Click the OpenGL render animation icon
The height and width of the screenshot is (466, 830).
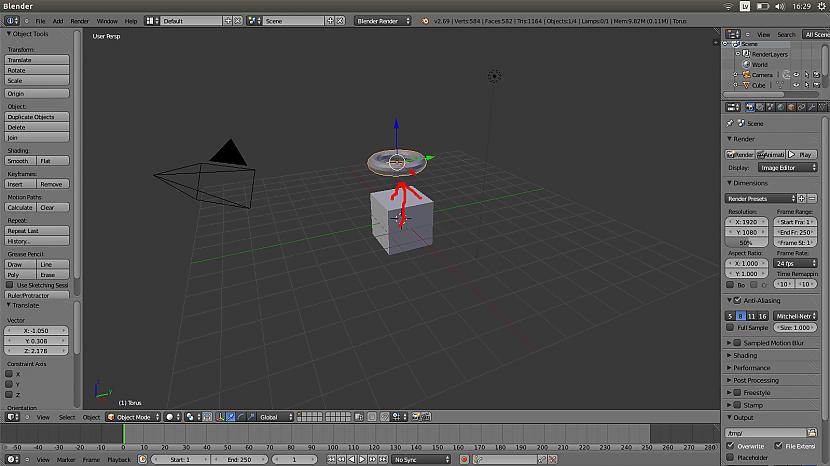[426, 417]
